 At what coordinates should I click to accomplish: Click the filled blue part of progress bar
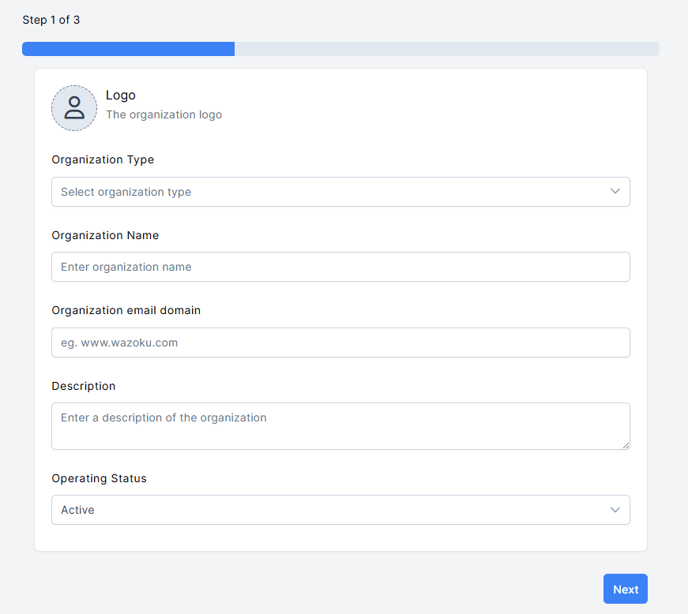tap(128, 49)
